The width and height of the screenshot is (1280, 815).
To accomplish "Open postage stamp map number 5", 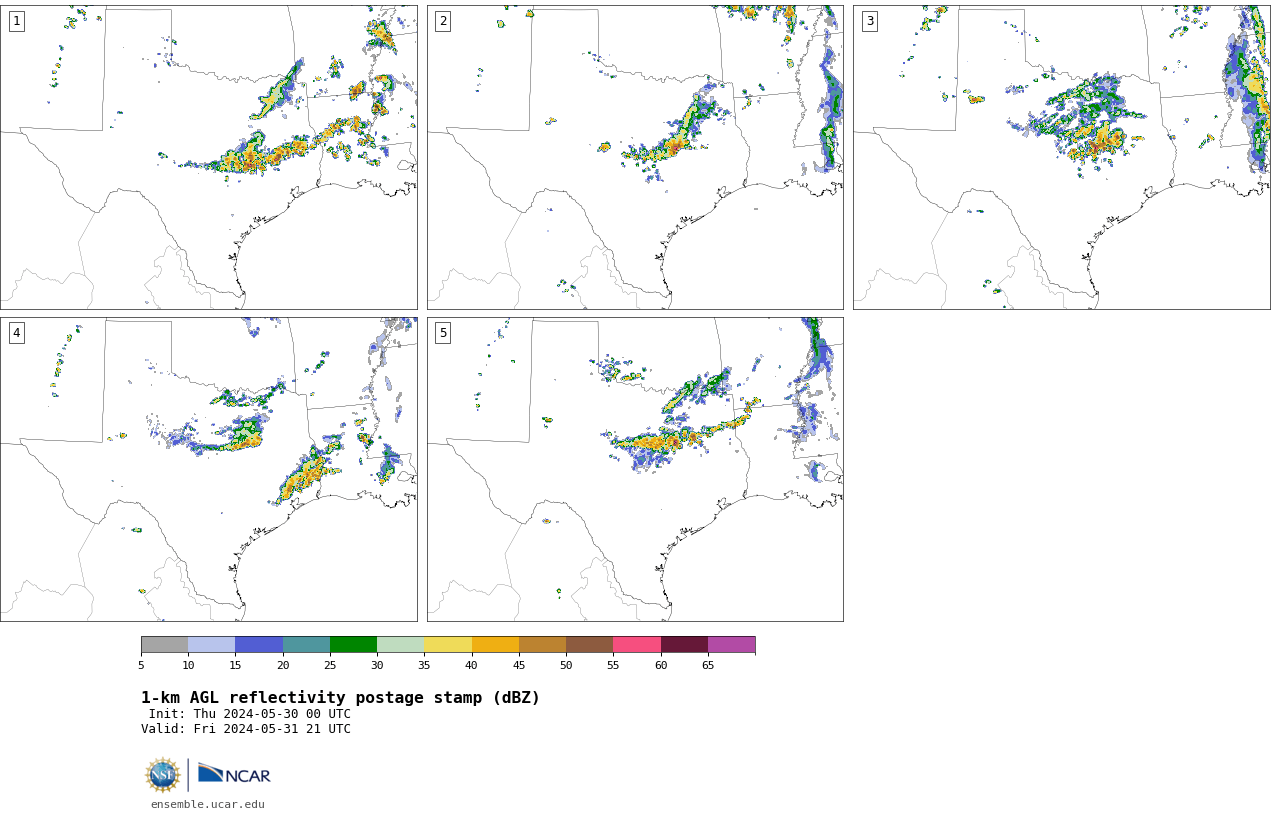I will coord(635,469).
